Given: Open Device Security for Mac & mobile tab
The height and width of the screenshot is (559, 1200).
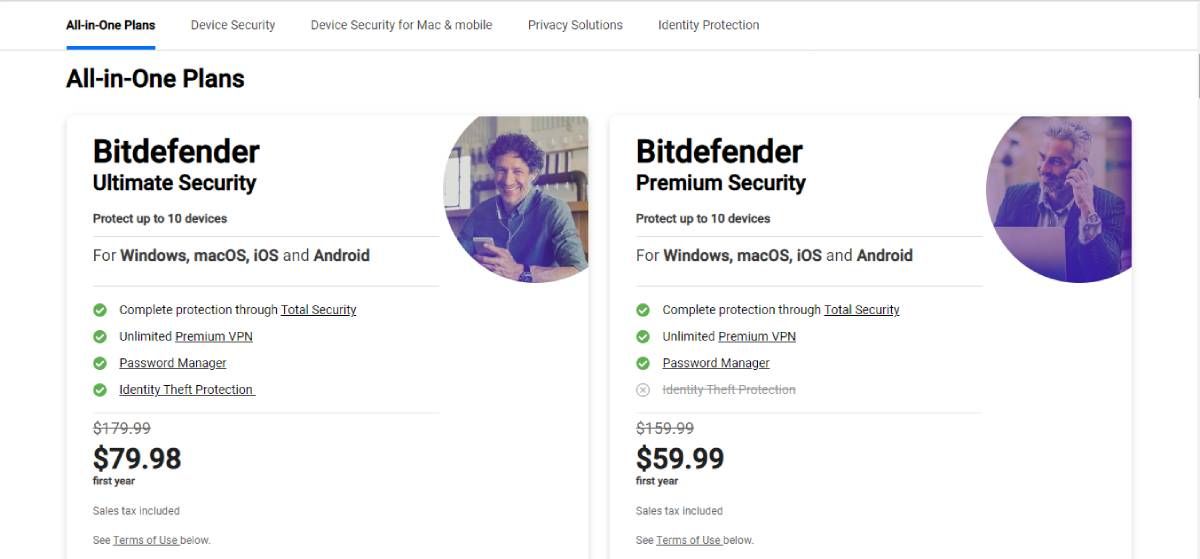Looking at the screenshot, I should click(x=401, y=25).
